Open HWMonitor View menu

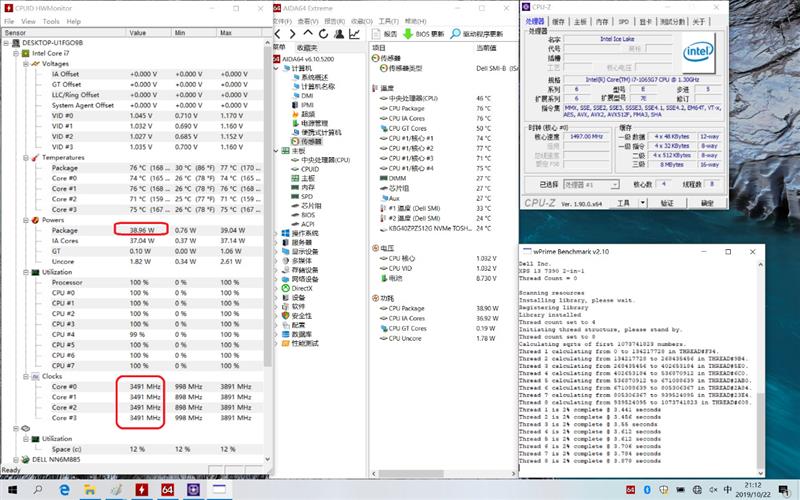[x=28, y=21]
